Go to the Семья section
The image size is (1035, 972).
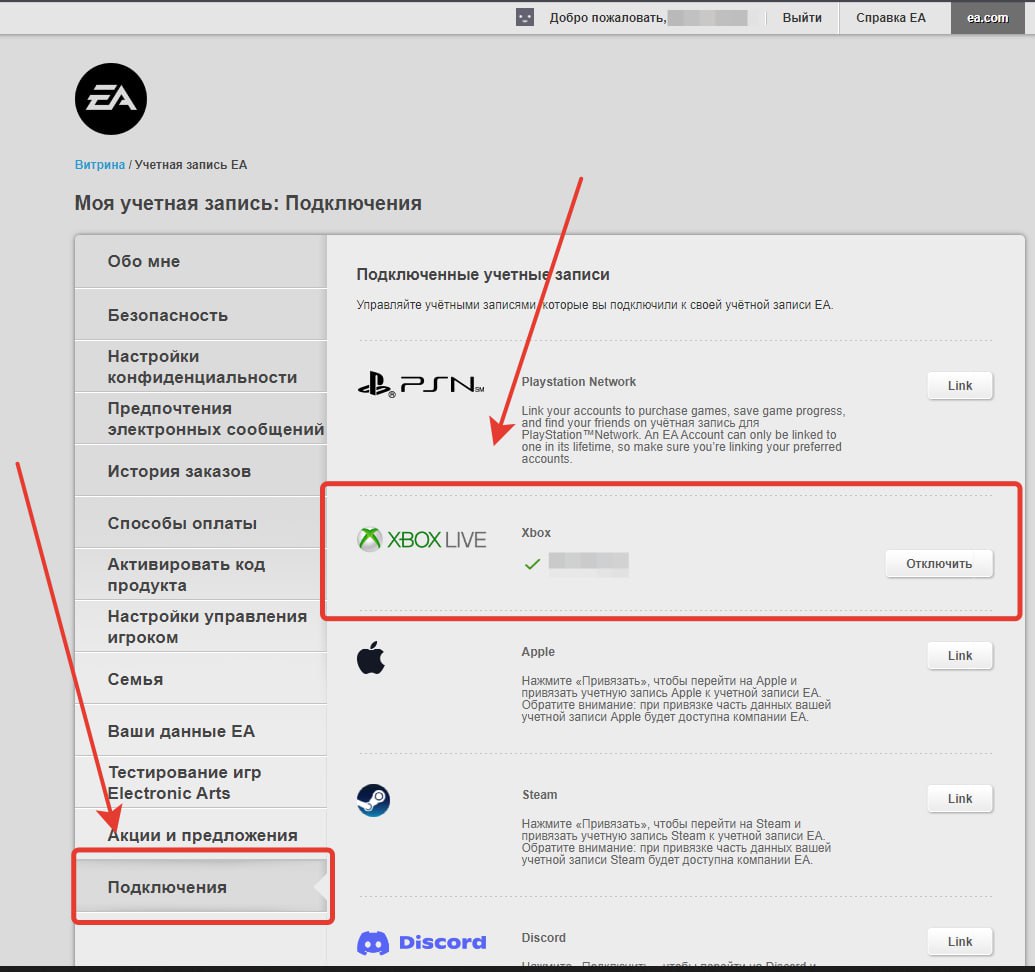201,679
